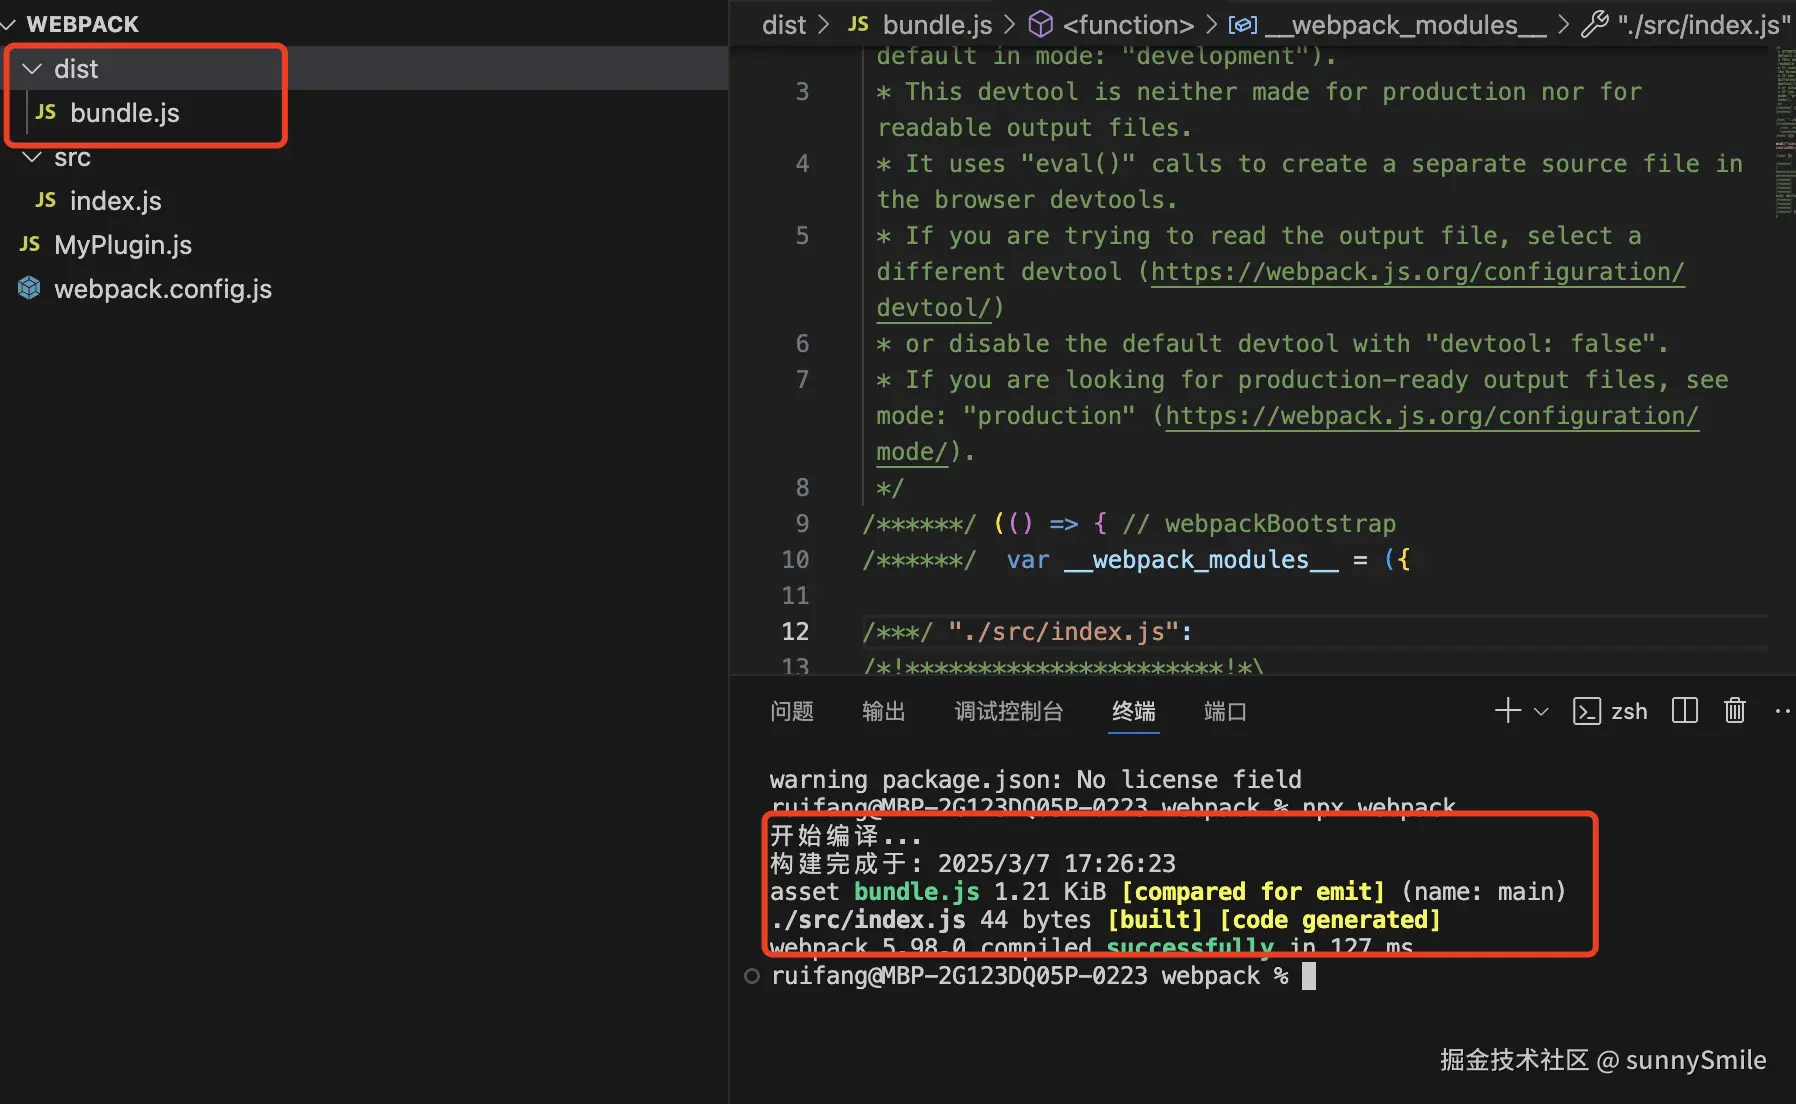Image resolution: width=1796 pixels, height=1104 pixels.
Task: Click the zsh terminal name label
Action: pyautogui.click(x=1629, y=711)
